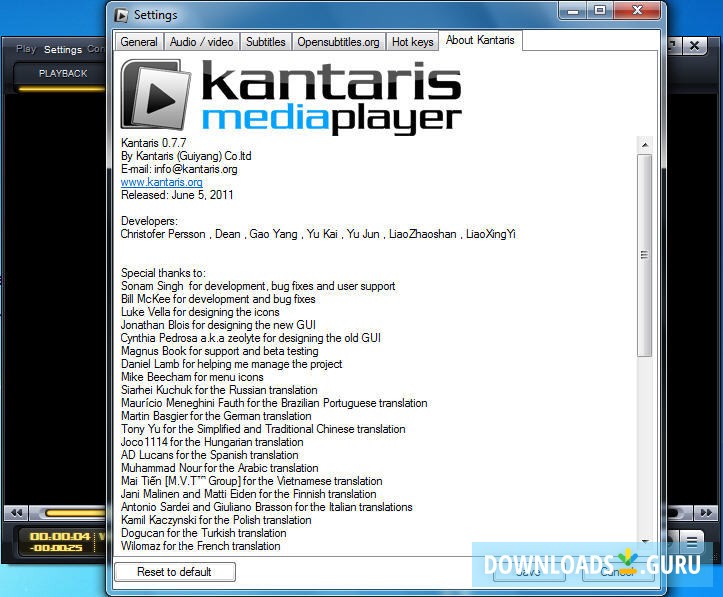Click the 'Martin Basgier' German translation line
723x597 pixels.
[216, 416]
